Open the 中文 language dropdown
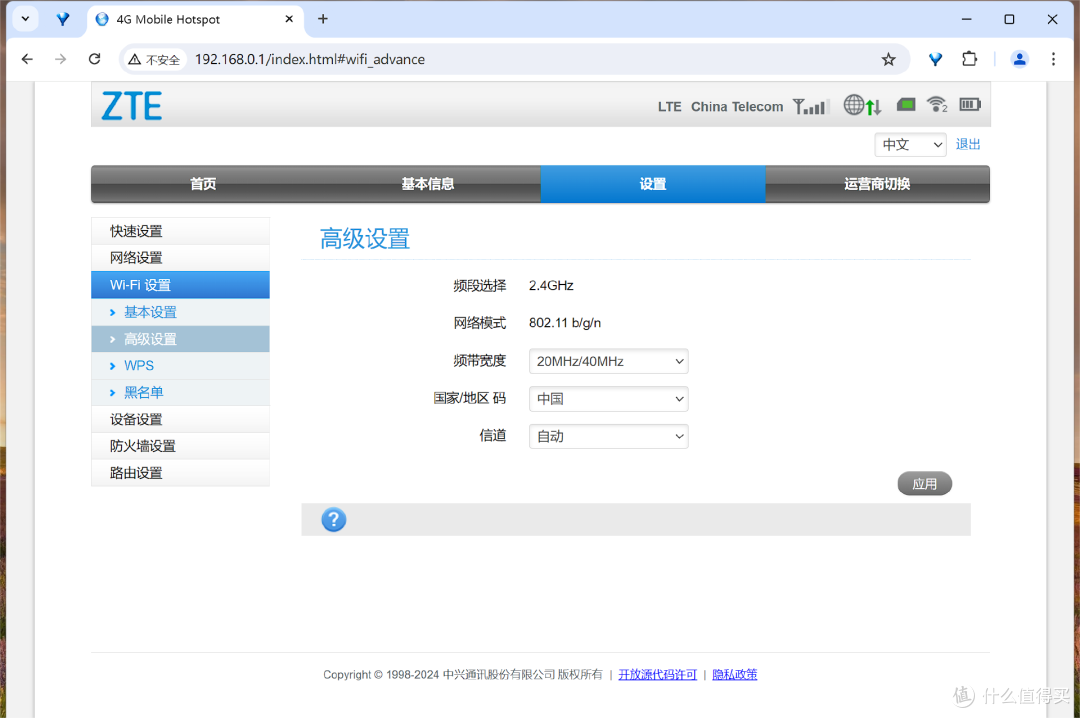This screenshot has height=718, width=1080. [x=911, y=145]
